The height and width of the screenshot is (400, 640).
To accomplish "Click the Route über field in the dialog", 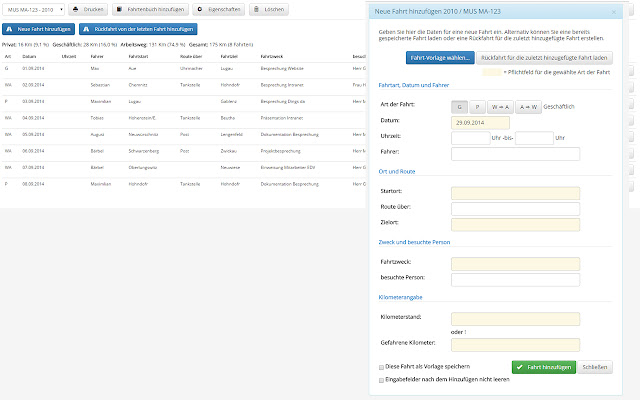I will [516, 209].
